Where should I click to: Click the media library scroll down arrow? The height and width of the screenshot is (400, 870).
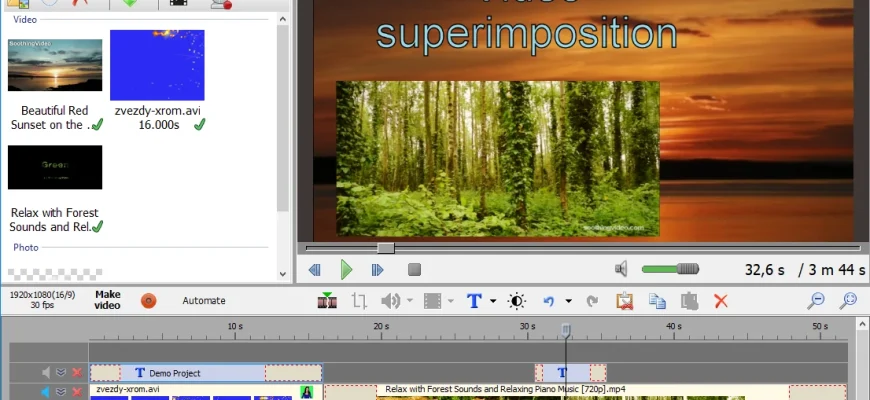click(x=282, y=274)
